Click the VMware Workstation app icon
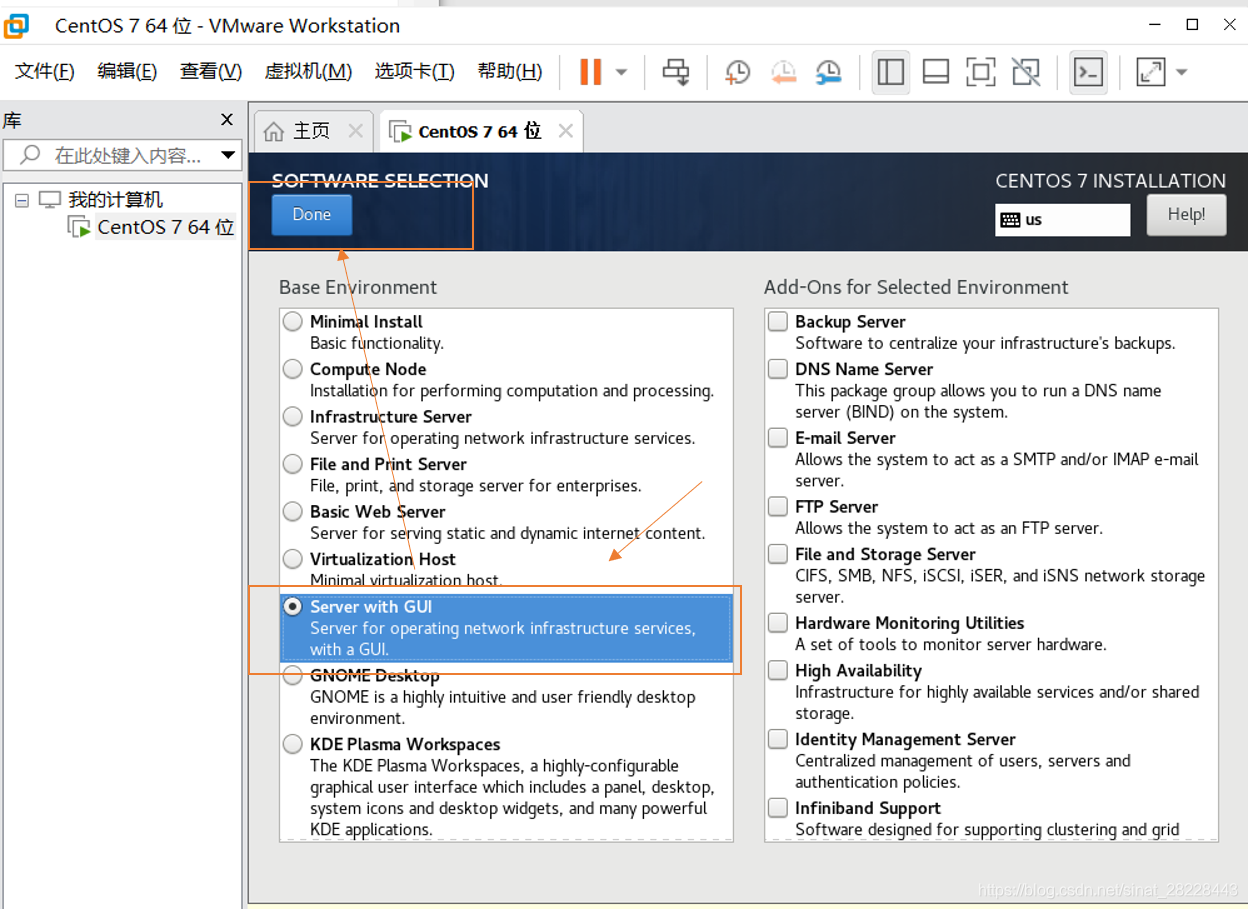This screenshot has width=1248, height=909. click(x=17, y=25)
